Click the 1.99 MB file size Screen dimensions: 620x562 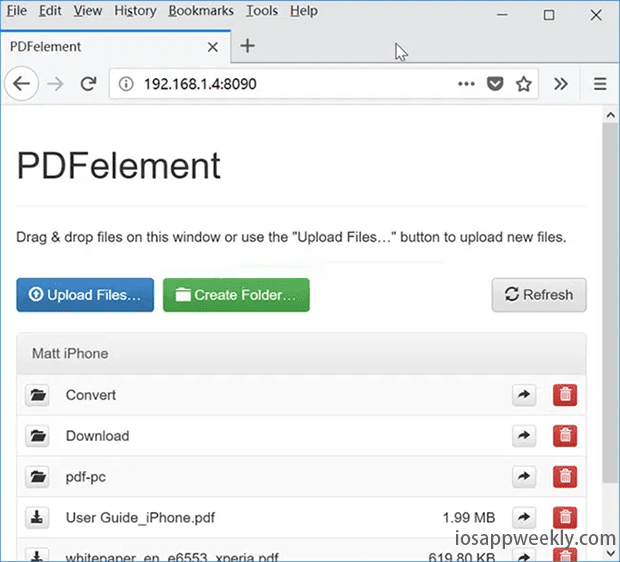pyautogui.click(x=469, y=517)
